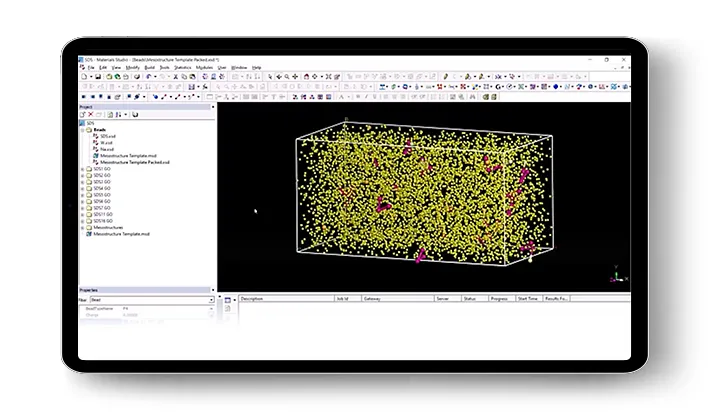Select Na.xsd in the project tree

(x=107, y=149)
